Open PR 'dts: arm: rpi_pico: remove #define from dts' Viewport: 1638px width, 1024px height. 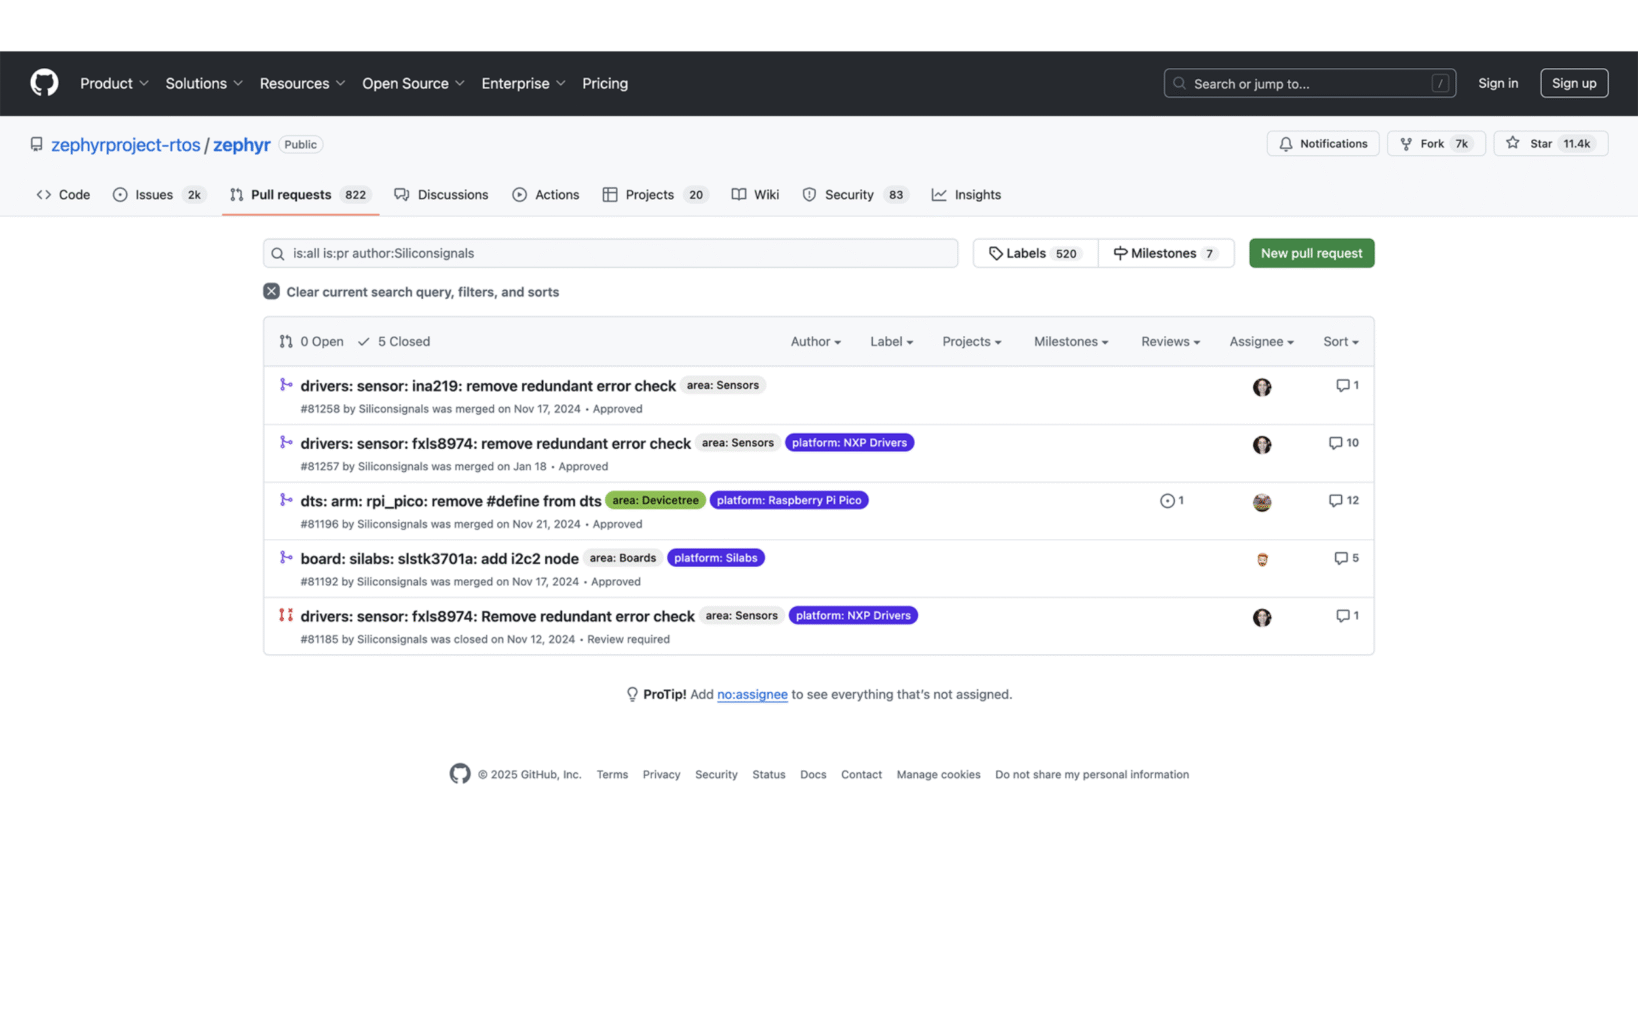[x=451, y=501]
